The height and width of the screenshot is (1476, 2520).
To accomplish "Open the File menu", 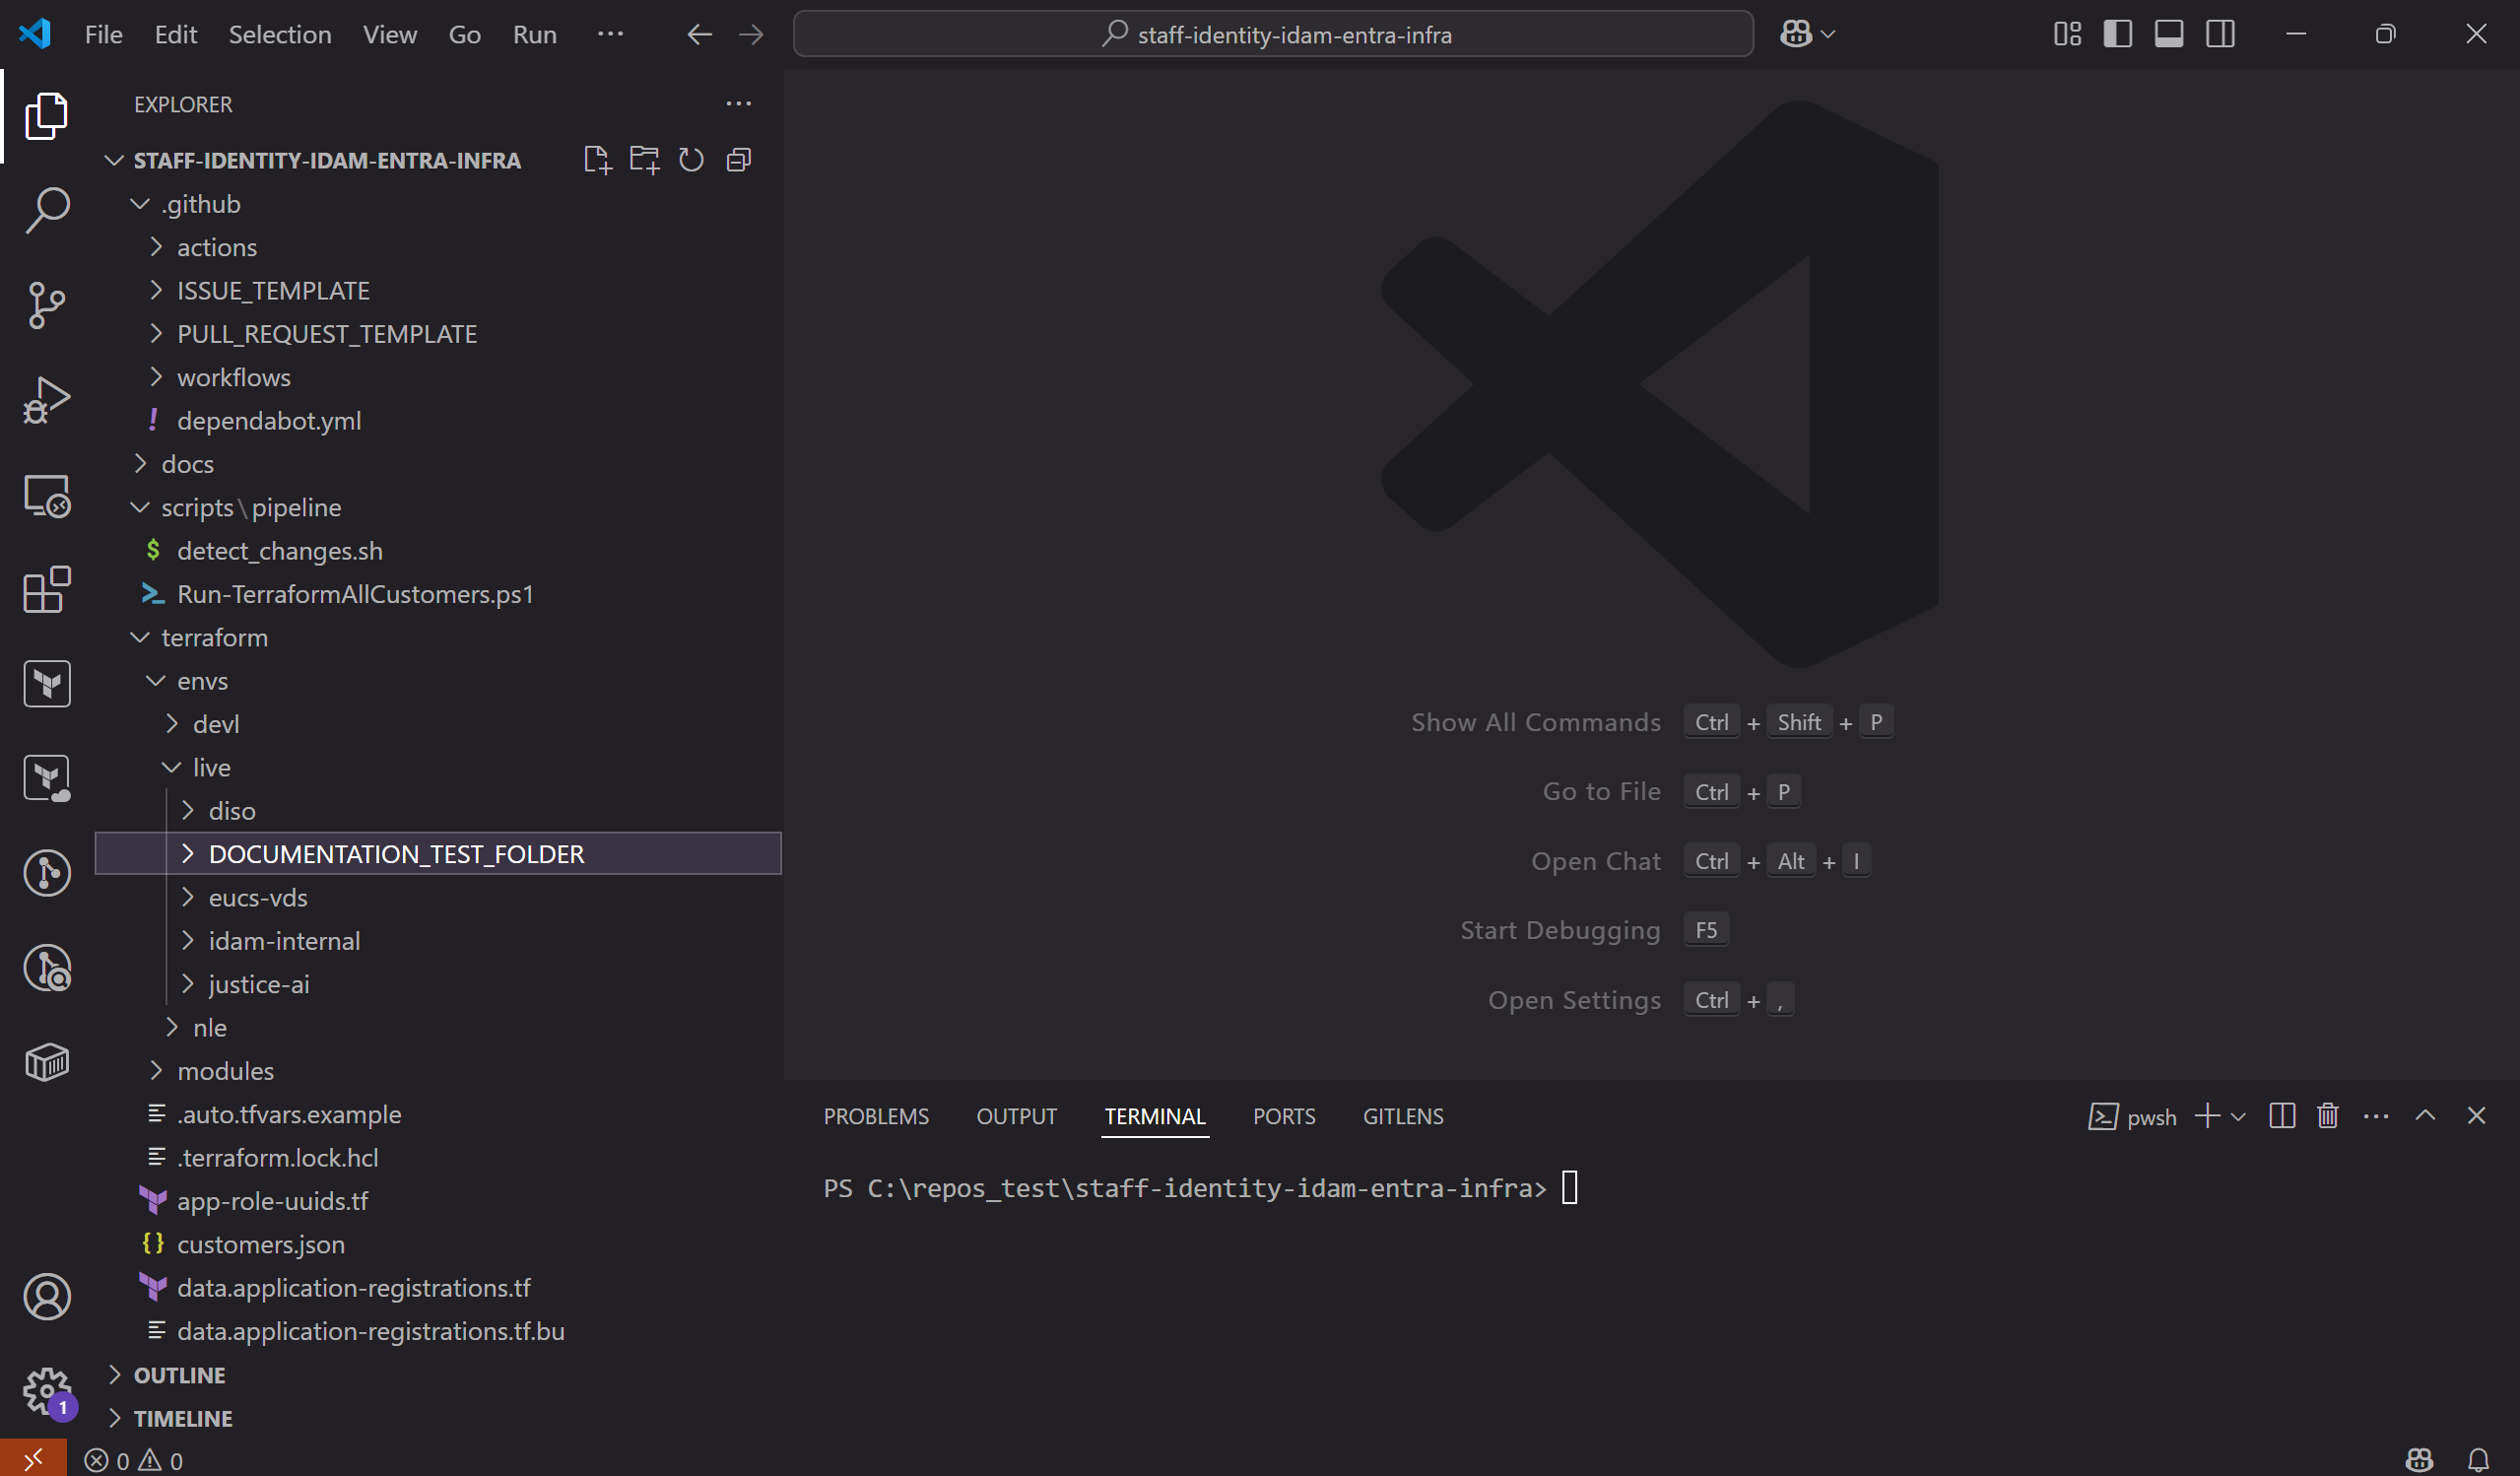I will tap(103, 35).
